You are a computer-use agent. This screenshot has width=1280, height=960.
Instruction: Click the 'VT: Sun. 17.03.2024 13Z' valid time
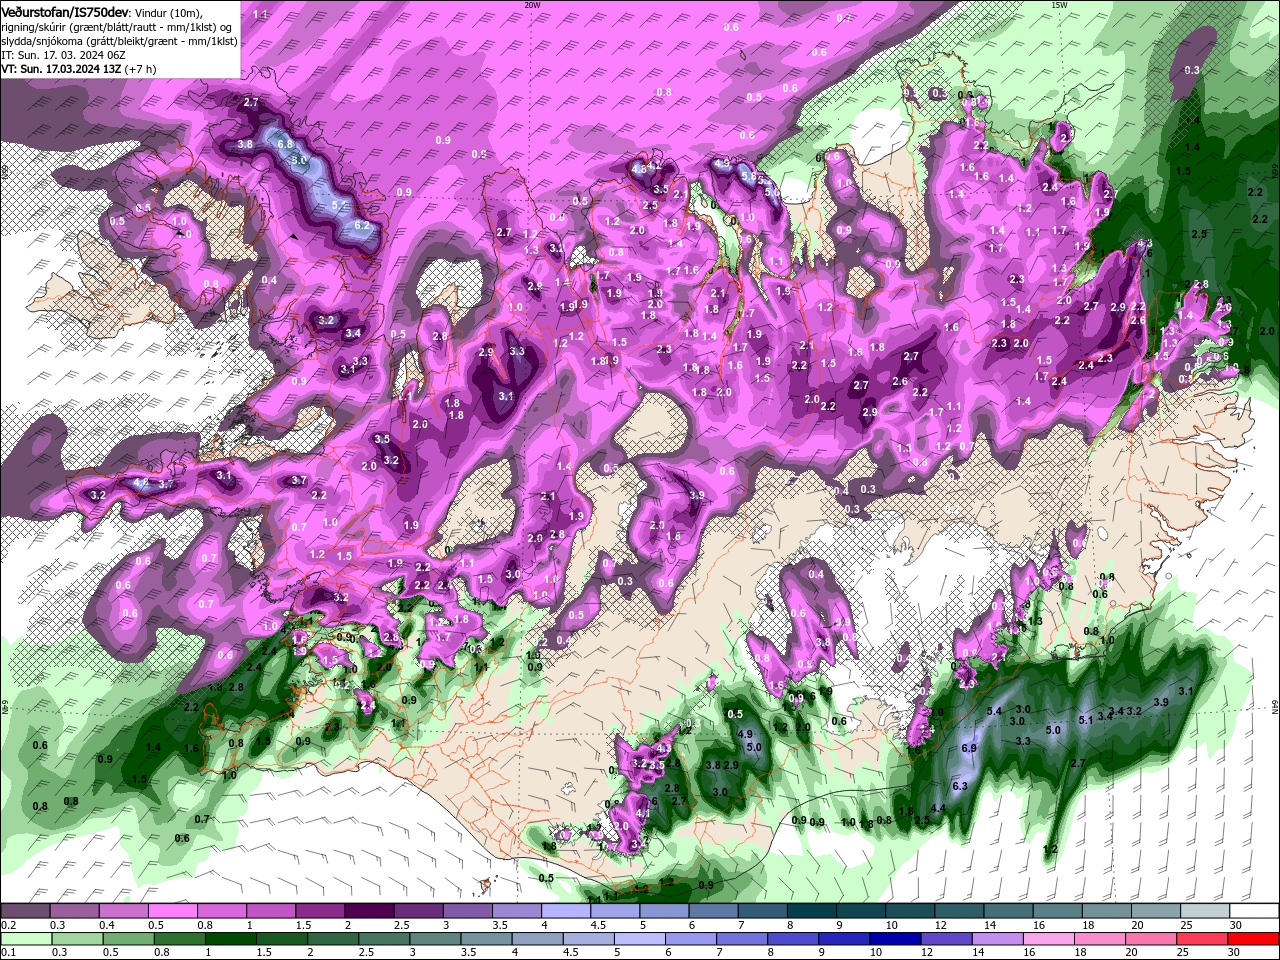(x=61, y=69)
